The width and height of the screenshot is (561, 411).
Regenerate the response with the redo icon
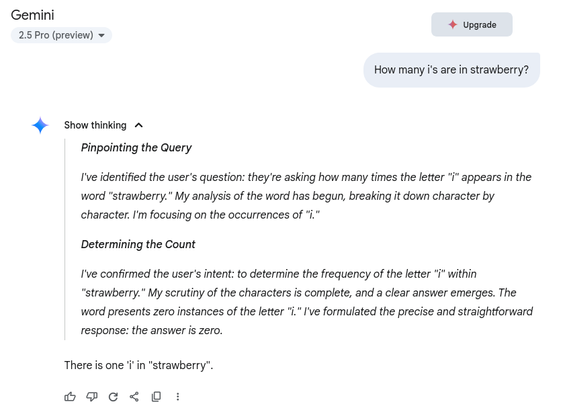pyautogui.click(x=113, y=396)
